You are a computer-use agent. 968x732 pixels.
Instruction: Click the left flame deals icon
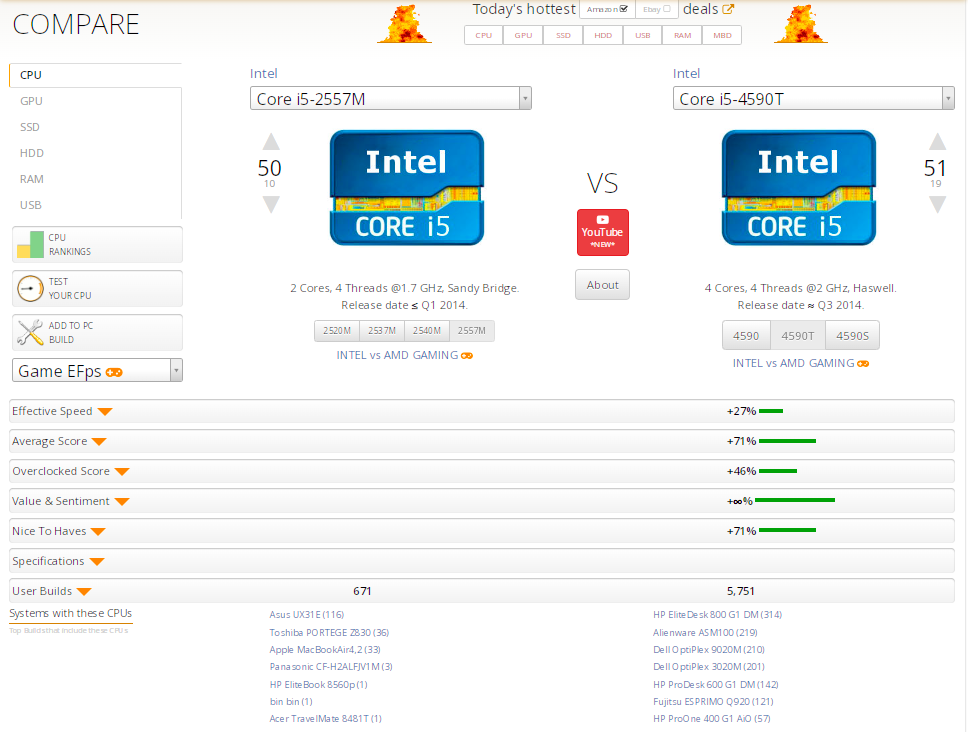pyautogui.click(x=404, y=24)
